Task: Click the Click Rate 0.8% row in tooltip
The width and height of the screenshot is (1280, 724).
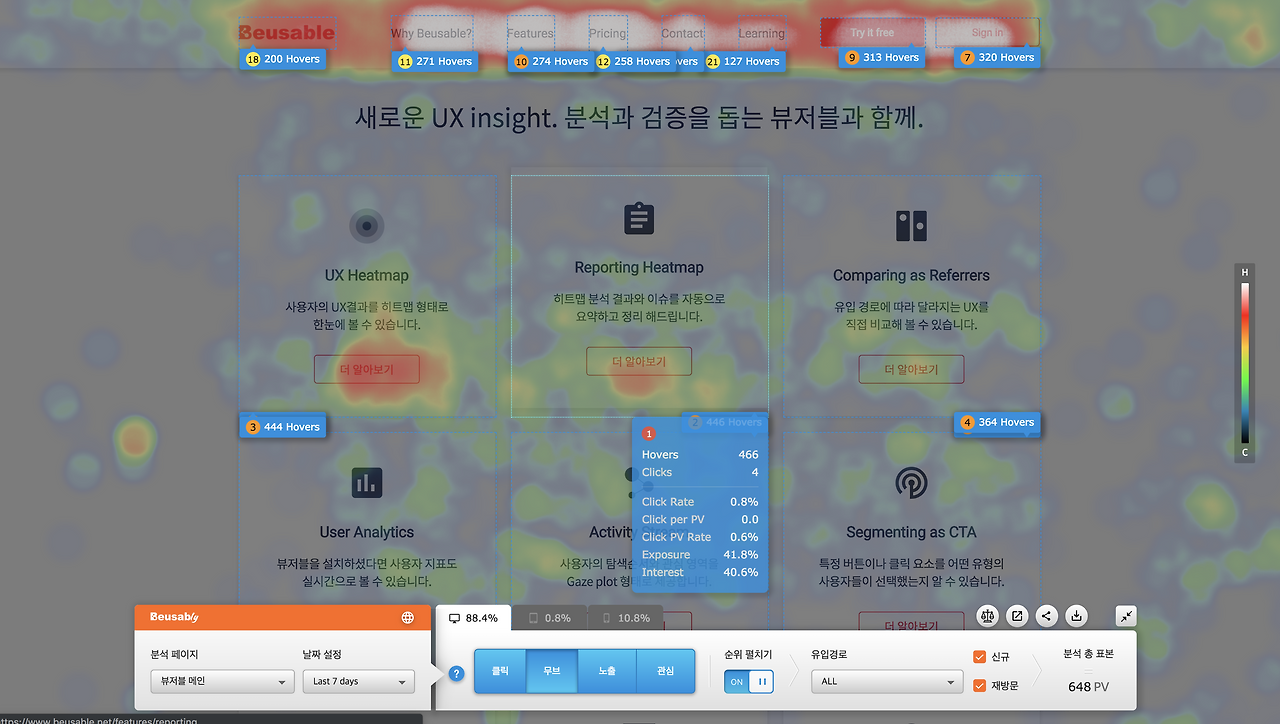Action: [x=700, y=502]
